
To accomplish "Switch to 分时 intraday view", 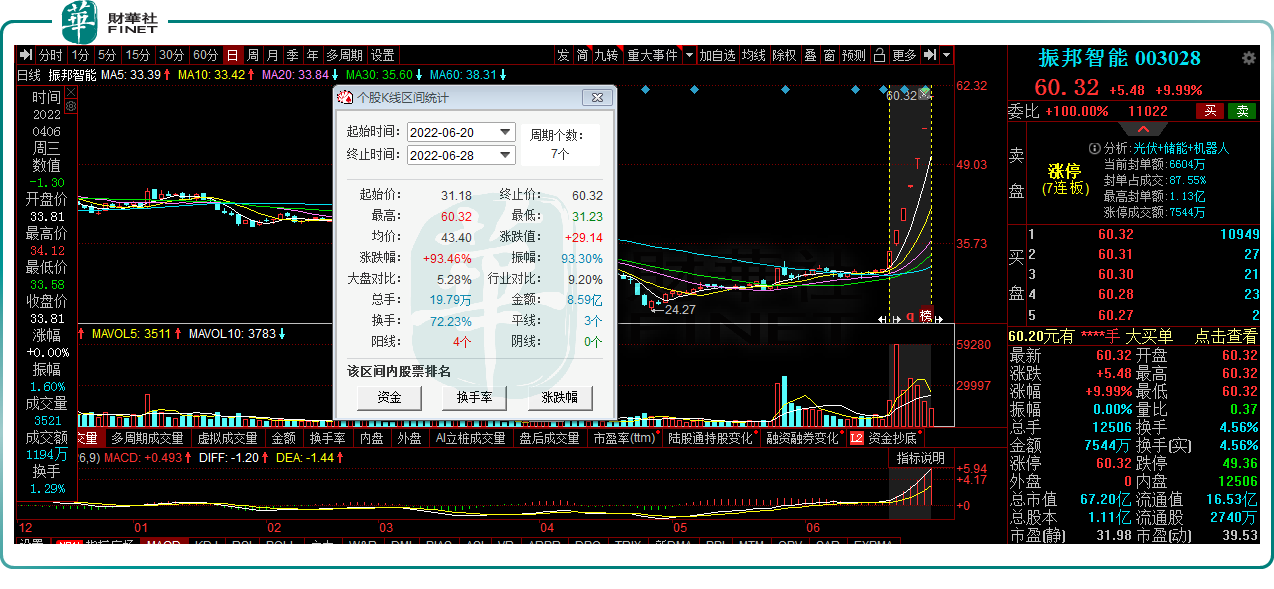I will click(x=50, y=55).
